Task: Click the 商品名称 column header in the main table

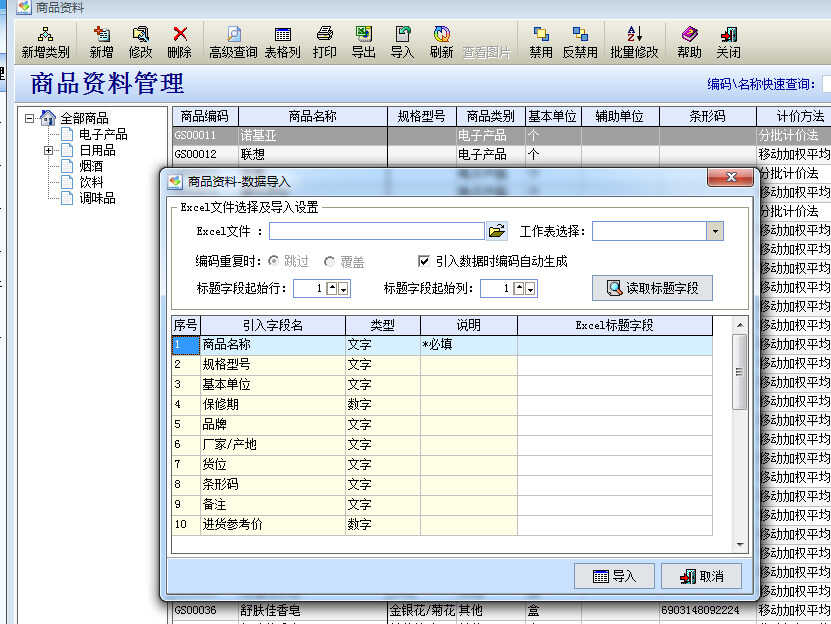Action: [x=313, y=116]
